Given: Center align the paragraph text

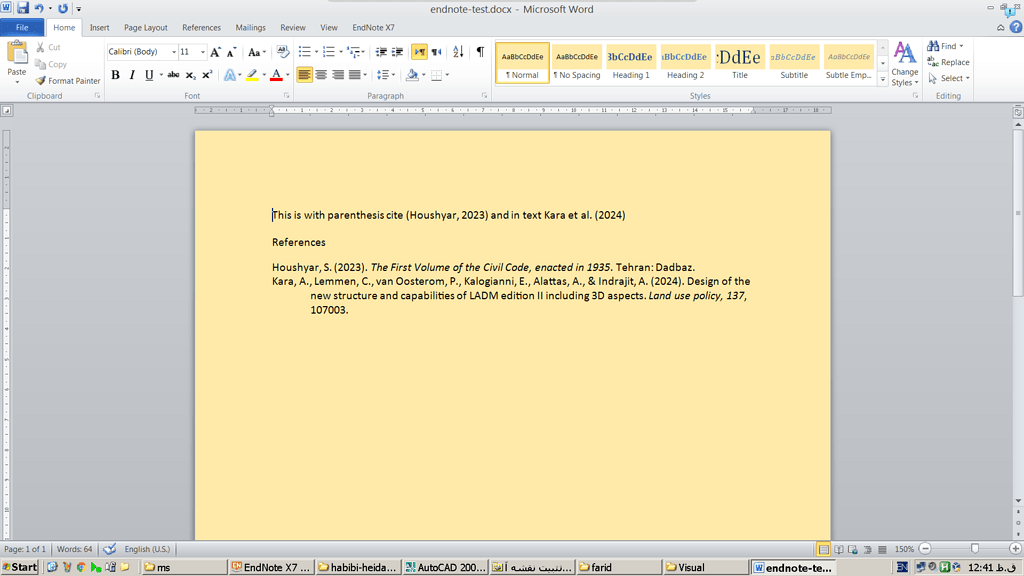Looking at the screenshot, I should point(319,75).
